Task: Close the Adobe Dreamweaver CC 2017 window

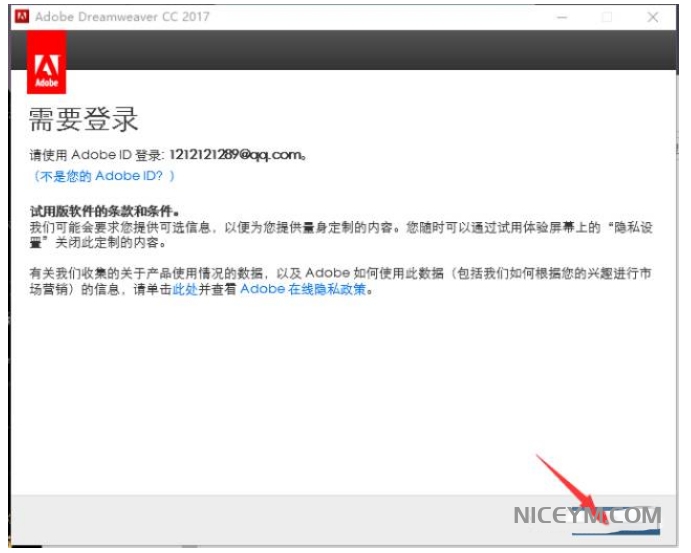Action: coord(653,17)
